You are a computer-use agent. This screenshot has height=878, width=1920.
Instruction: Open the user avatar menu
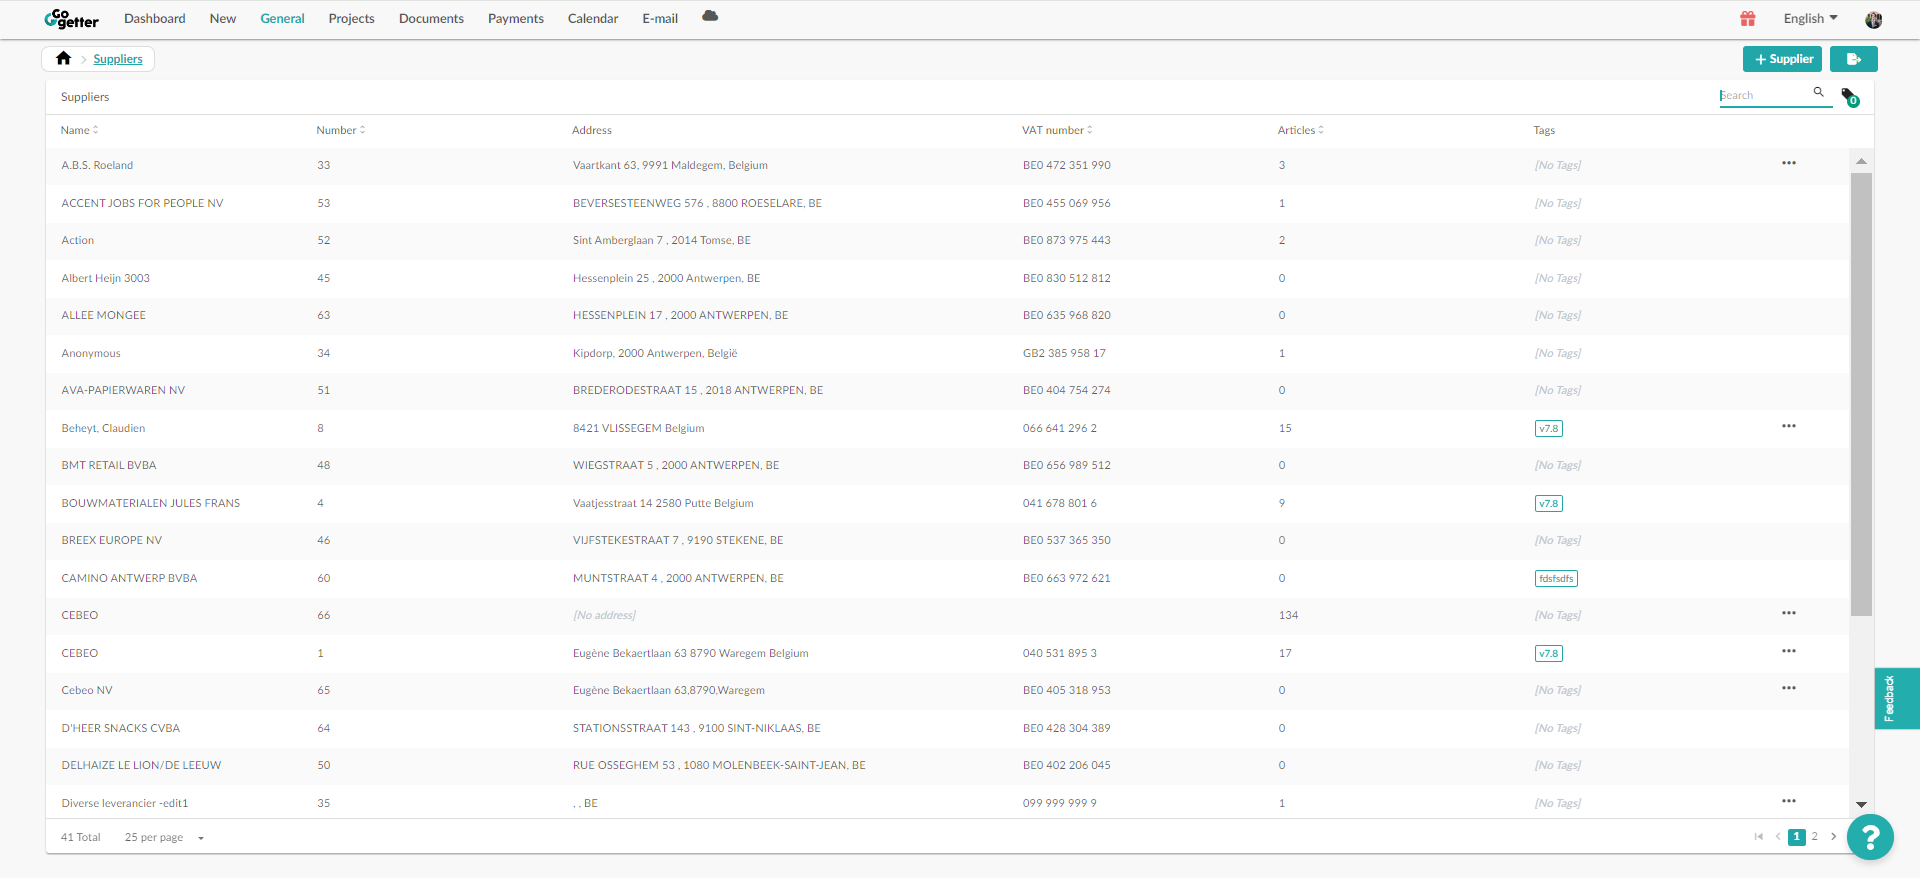tap(1874, 19)
